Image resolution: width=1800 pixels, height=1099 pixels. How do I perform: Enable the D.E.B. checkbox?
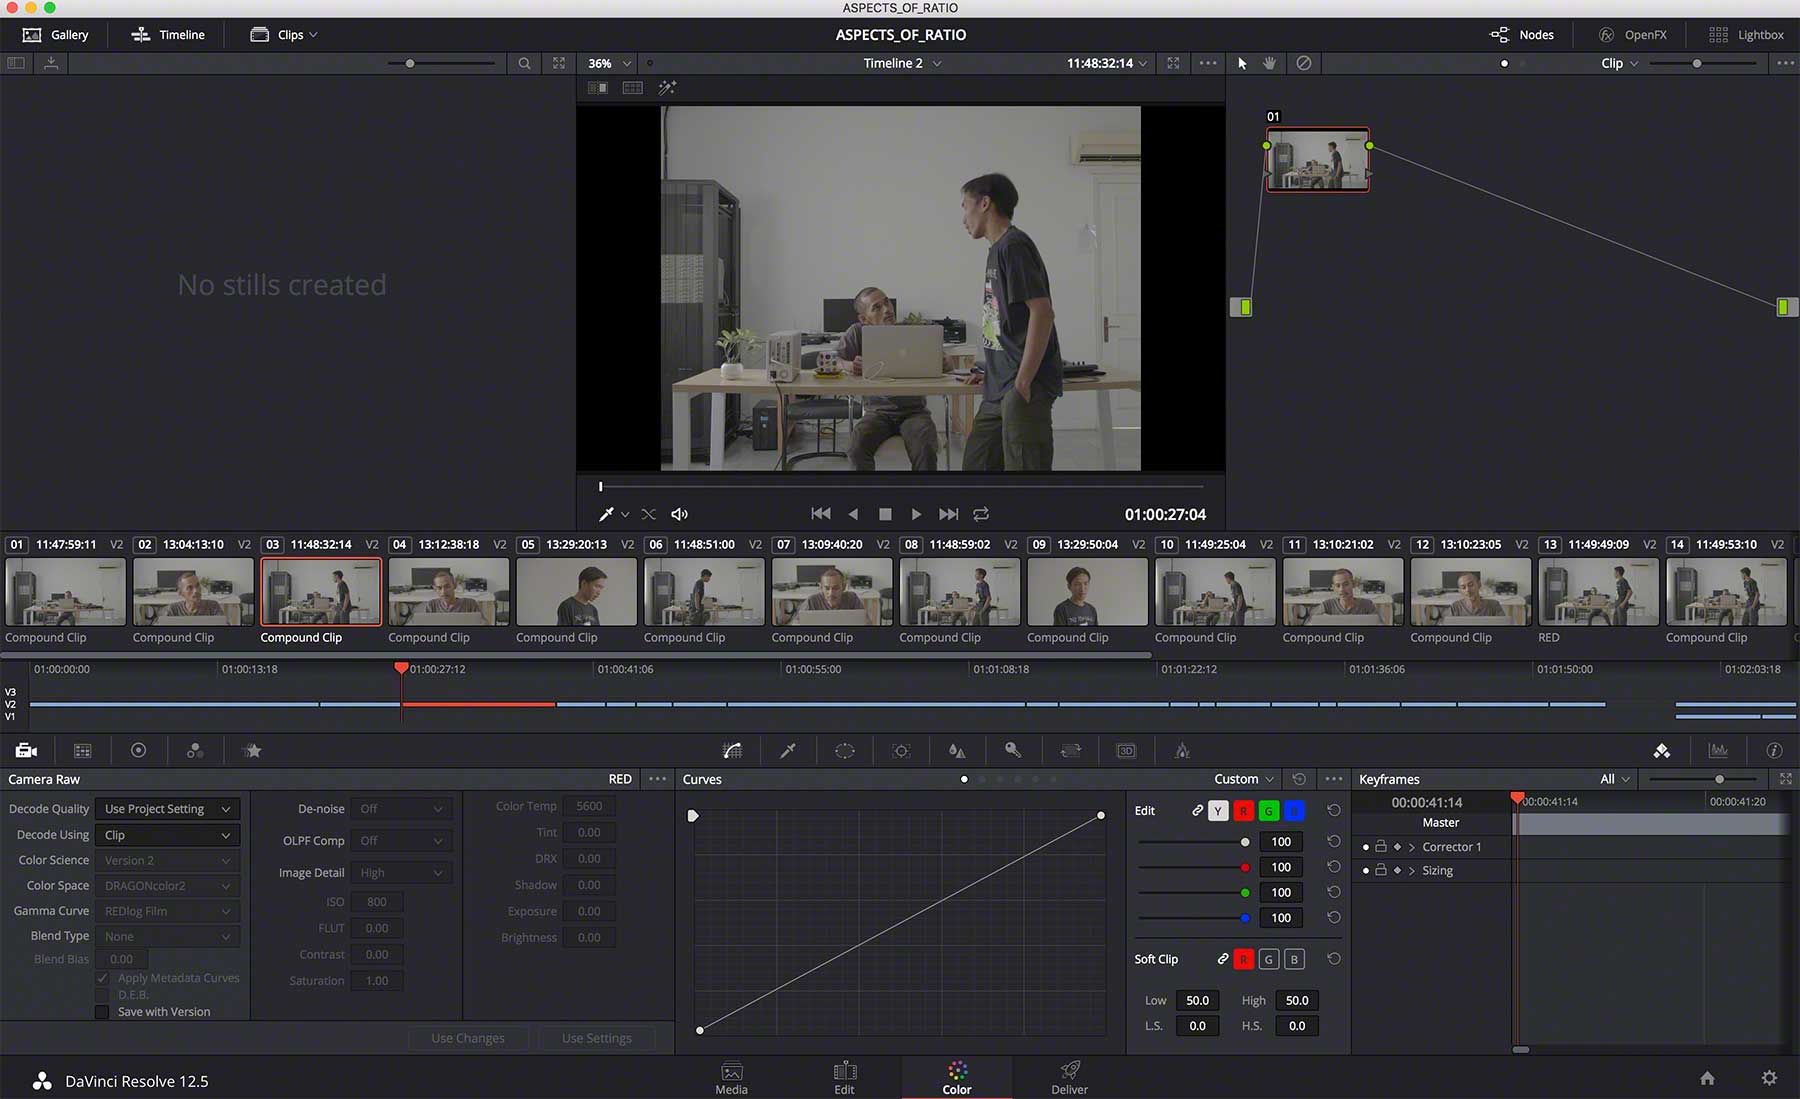coord(102,995)
